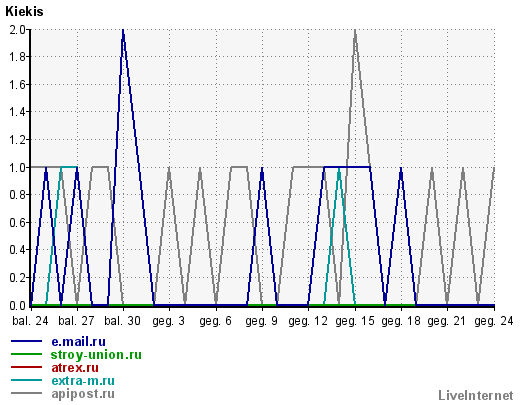Click the geg. 9 date label

click(262, 321)
